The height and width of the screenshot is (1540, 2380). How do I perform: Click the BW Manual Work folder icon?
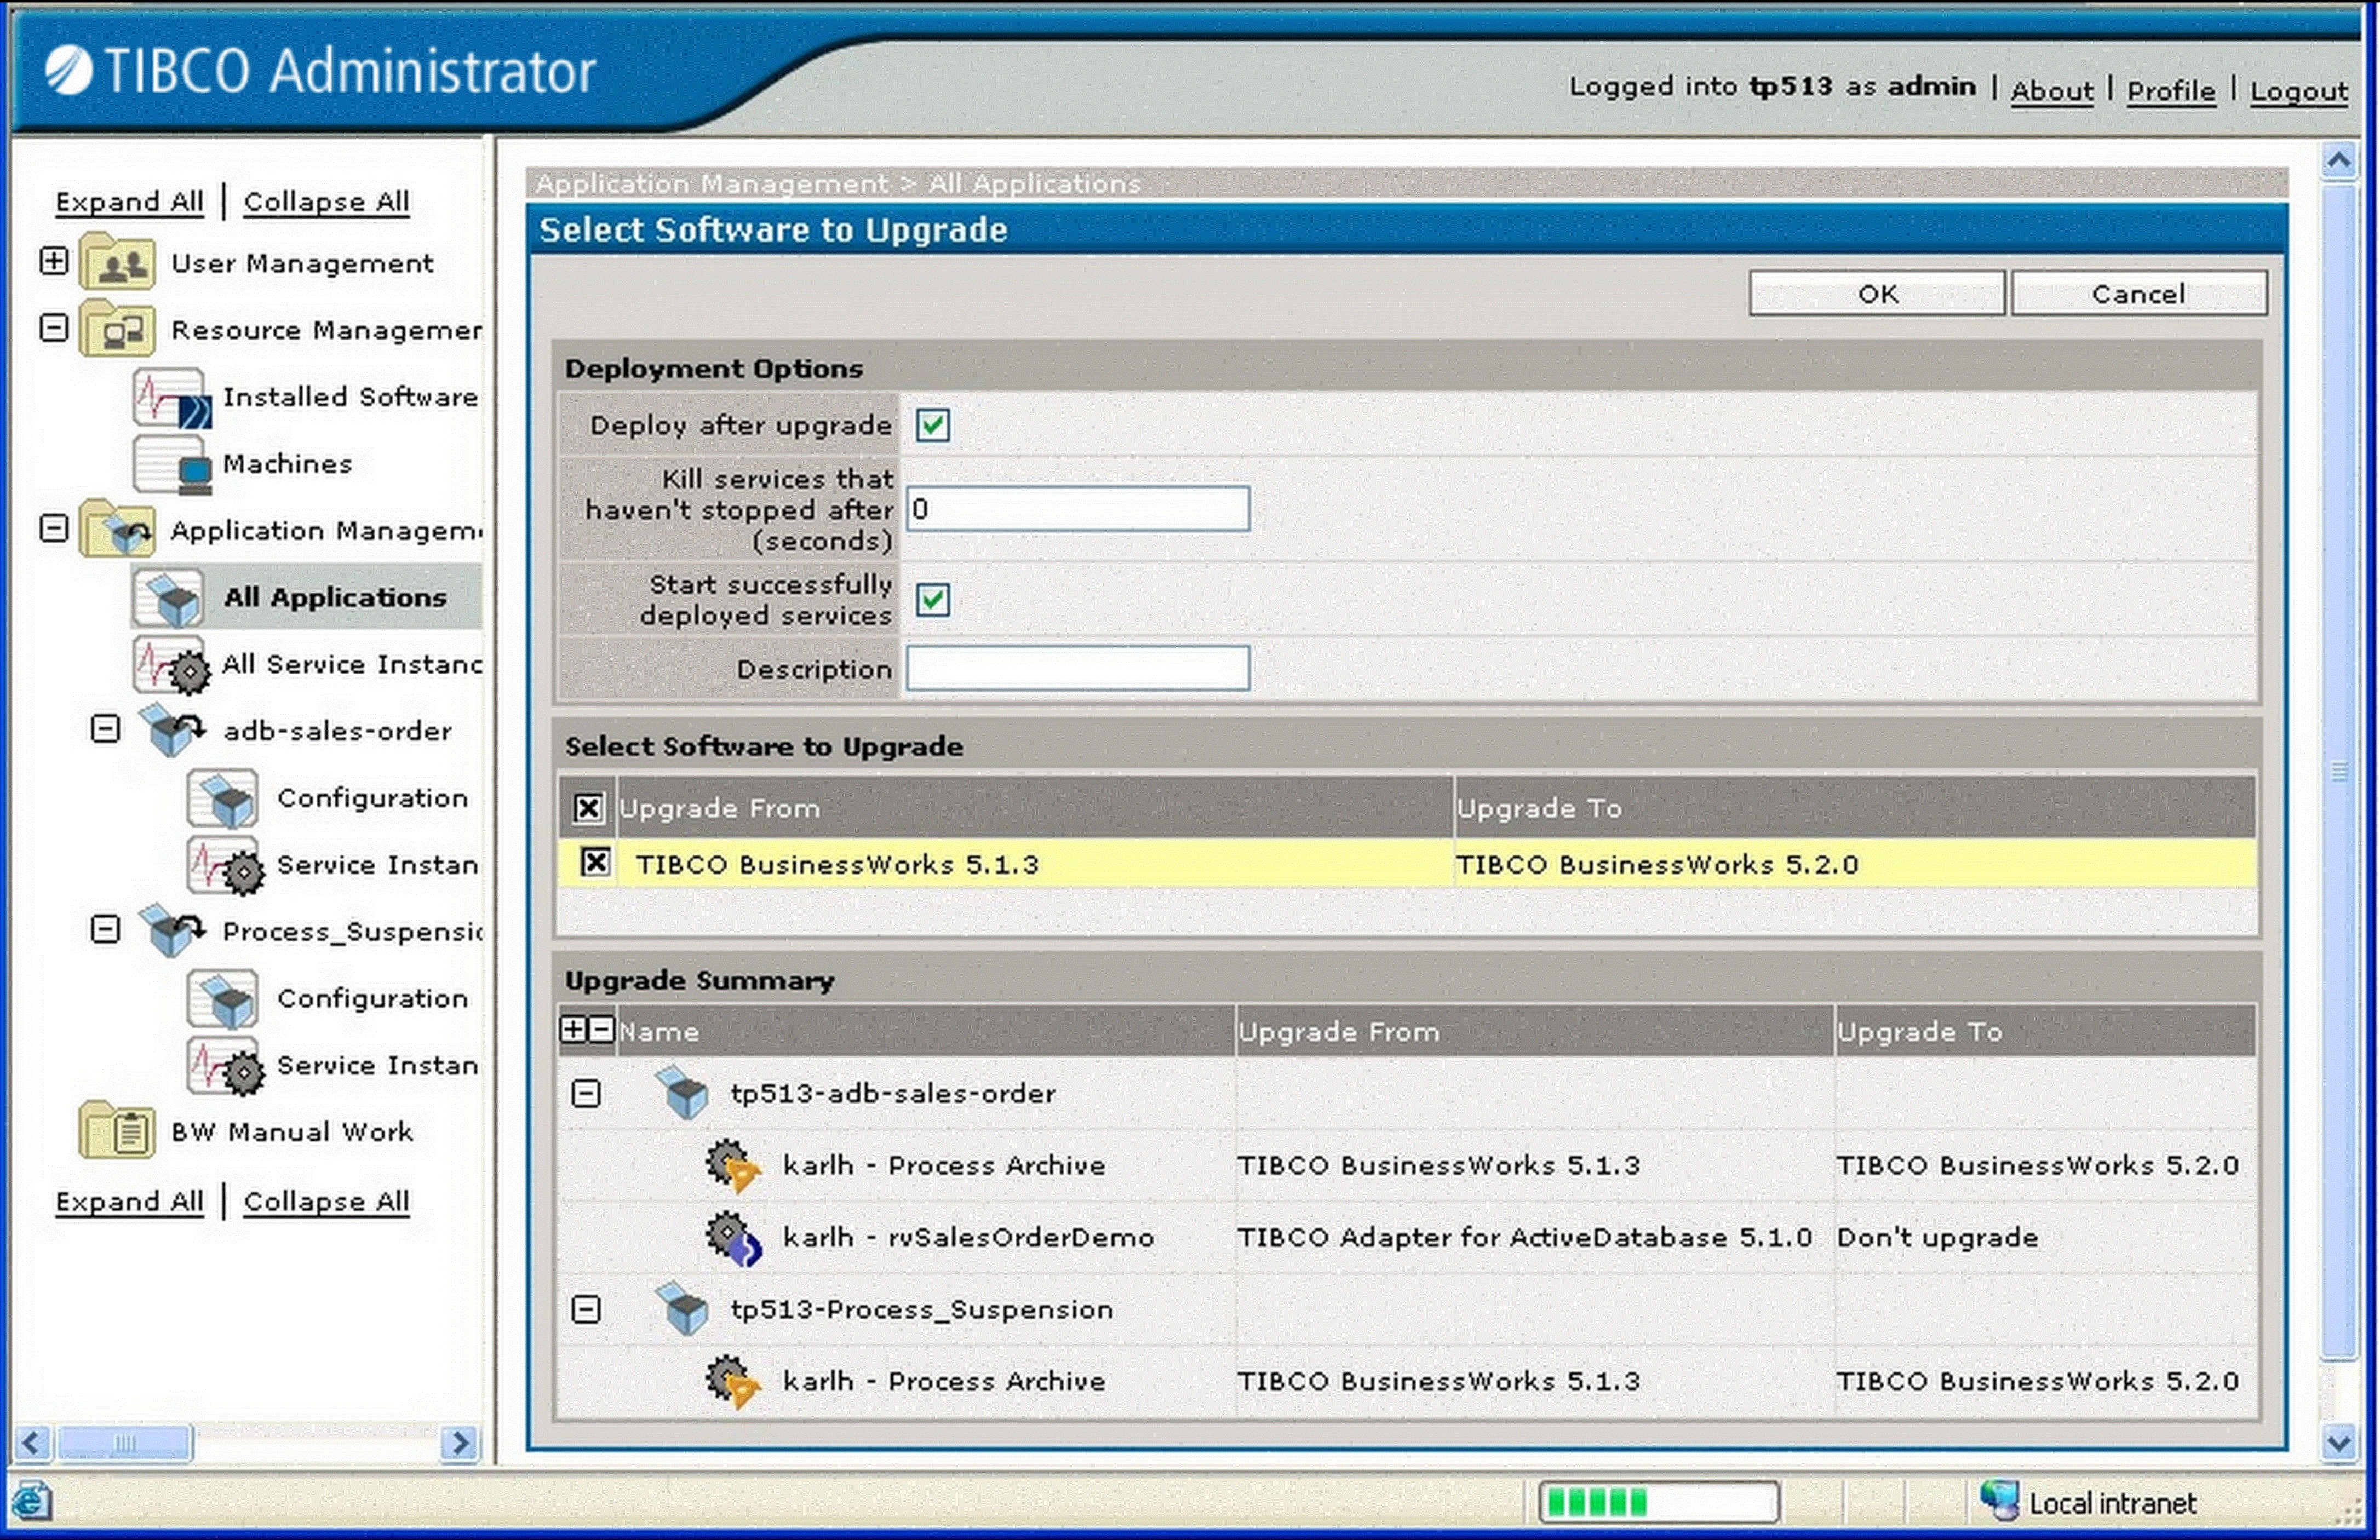coord(116,1131)
